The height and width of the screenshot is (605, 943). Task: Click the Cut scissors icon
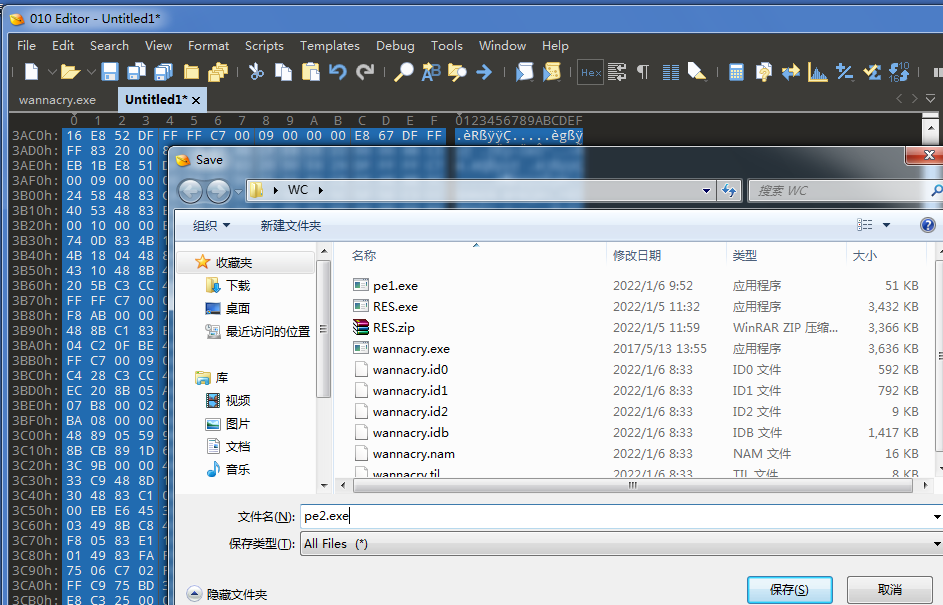[256, 72]
